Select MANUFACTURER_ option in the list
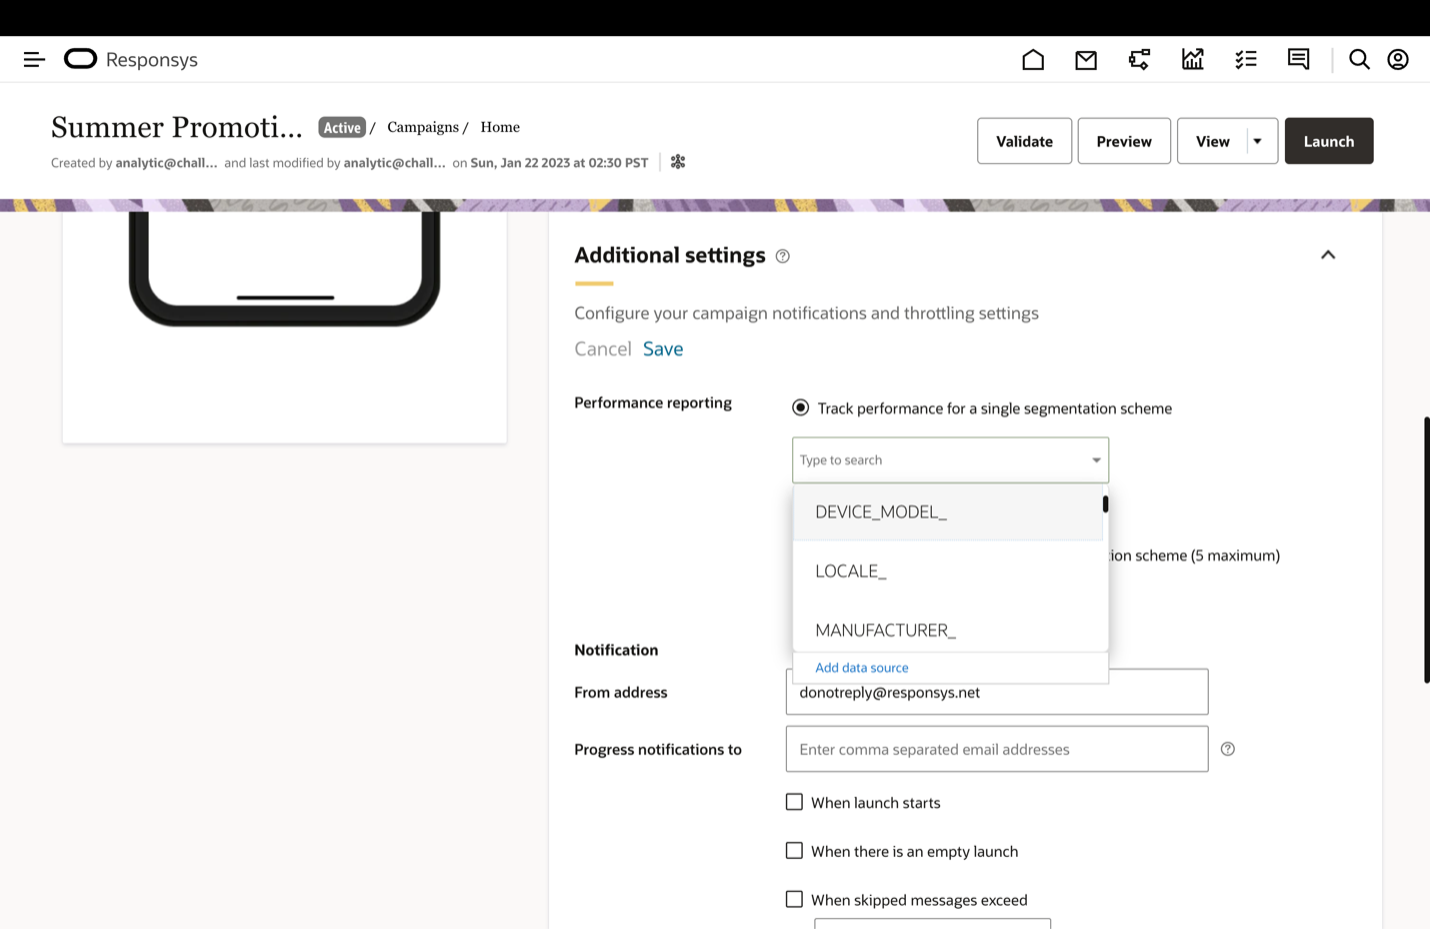 [x=885, y=630]
